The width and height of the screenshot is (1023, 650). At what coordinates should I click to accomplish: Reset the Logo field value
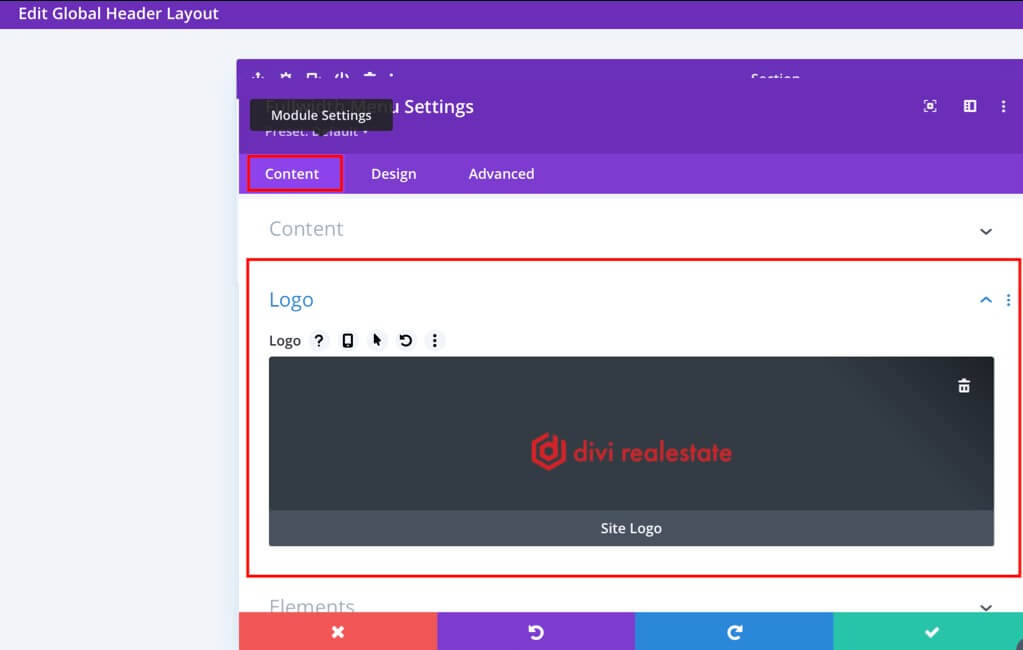pyautogui.click(x=406, y=341)
